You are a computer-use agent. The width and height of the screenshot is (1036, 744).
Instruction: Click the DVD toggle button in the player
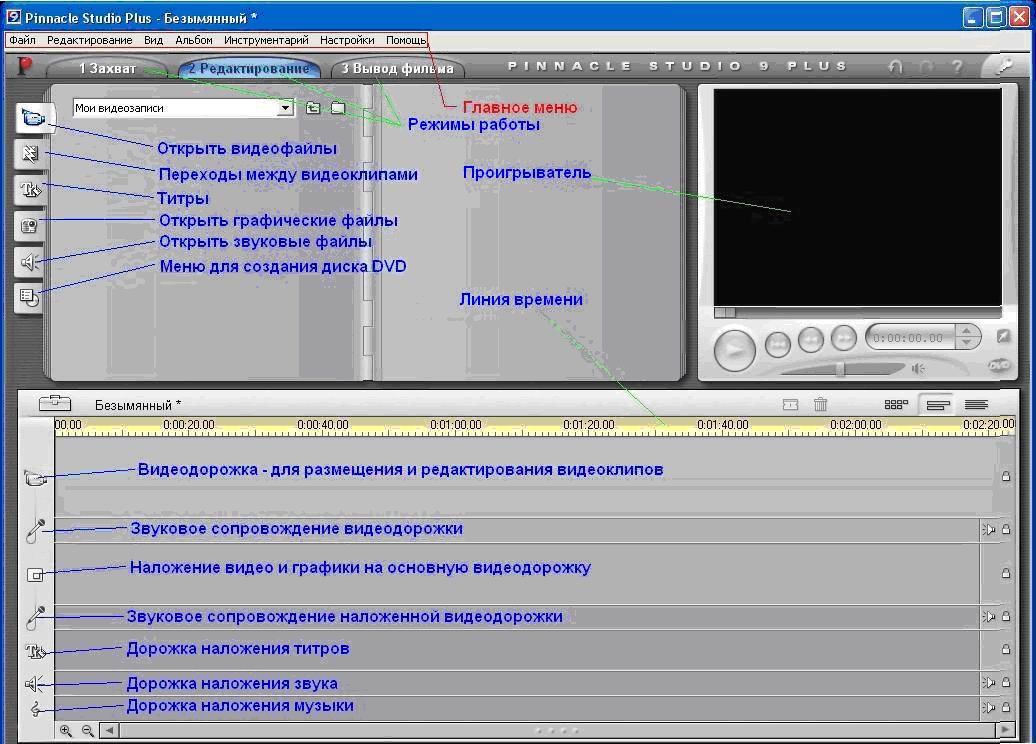coord(999,365)
